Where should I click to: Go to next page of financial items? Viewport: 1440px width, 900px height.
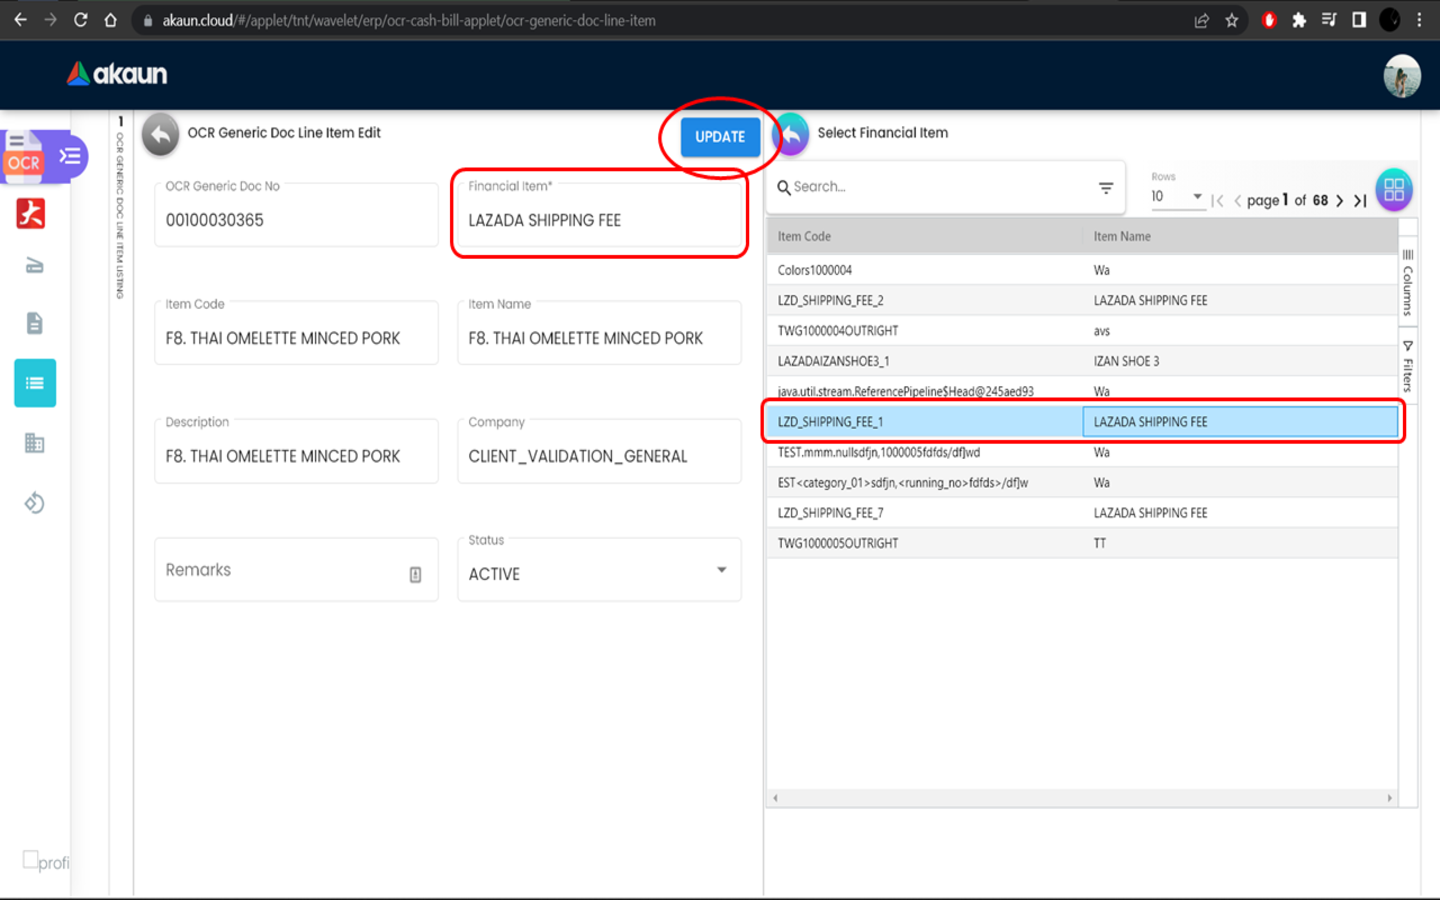[x=1339, y=201]
